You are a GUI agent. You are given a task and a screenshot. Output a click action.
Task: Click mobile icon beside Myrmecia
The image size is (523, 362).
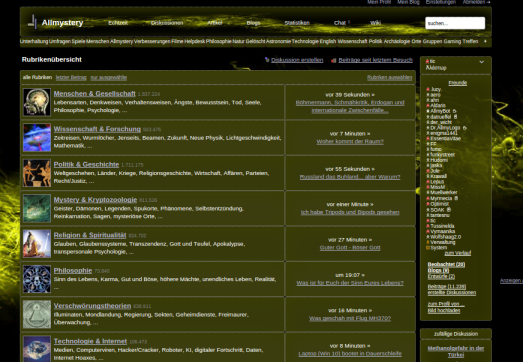pos(456,198)
